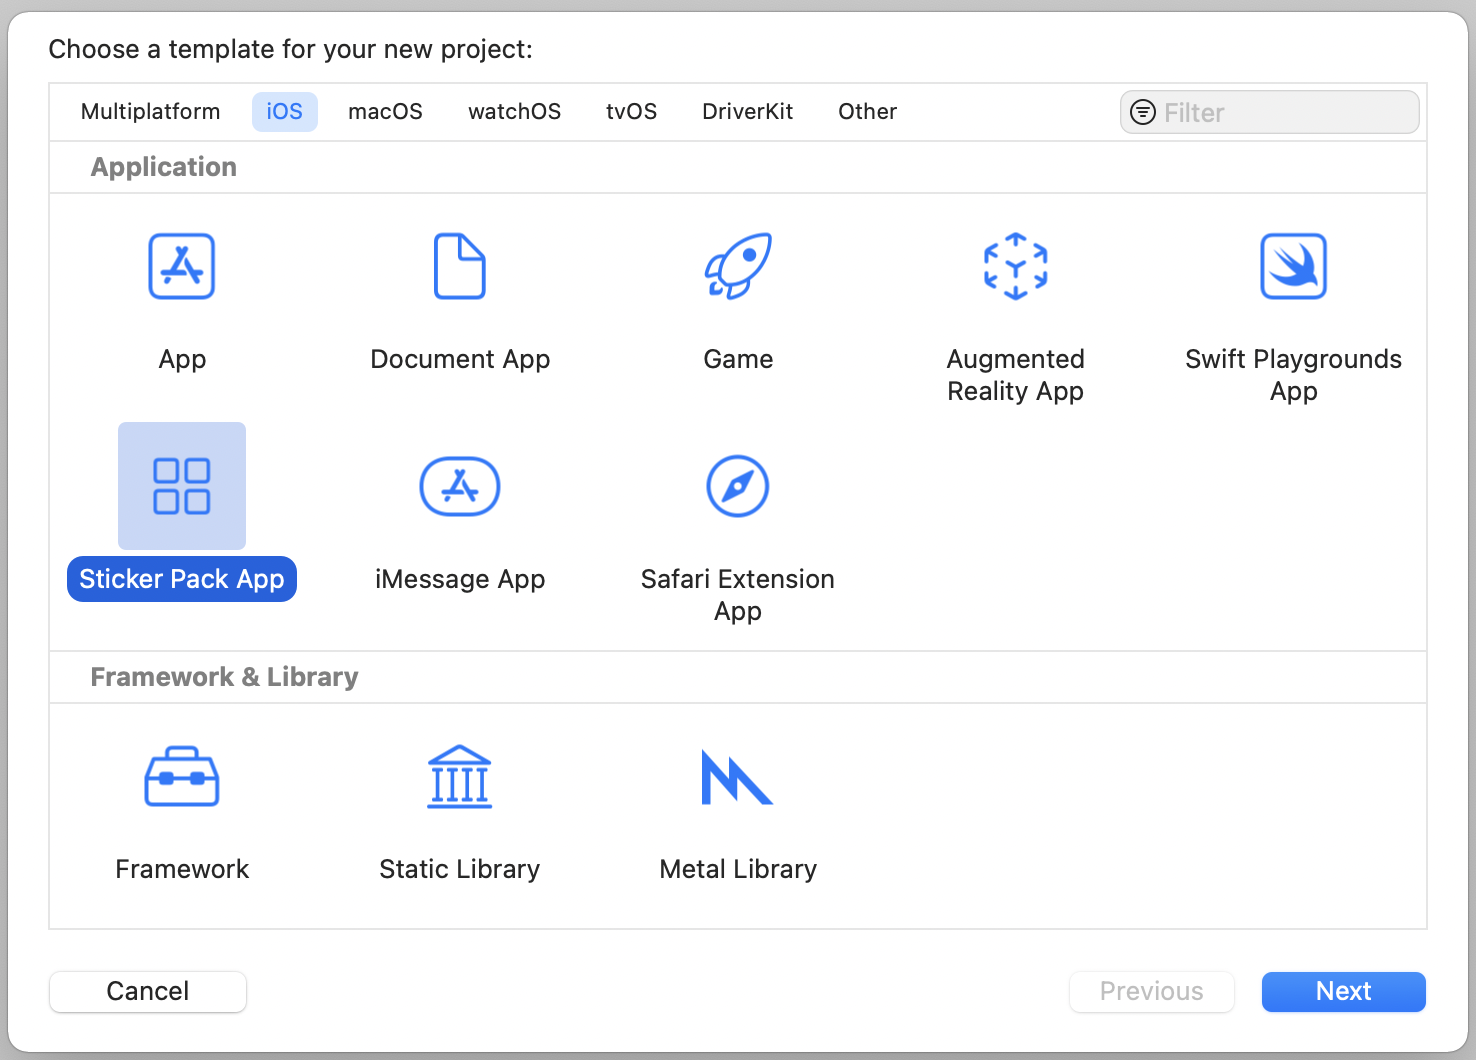This screenshot has width=1476, height=1060.
Task: Select the Sticker Pack App grid icon
Action: point(182,486)
